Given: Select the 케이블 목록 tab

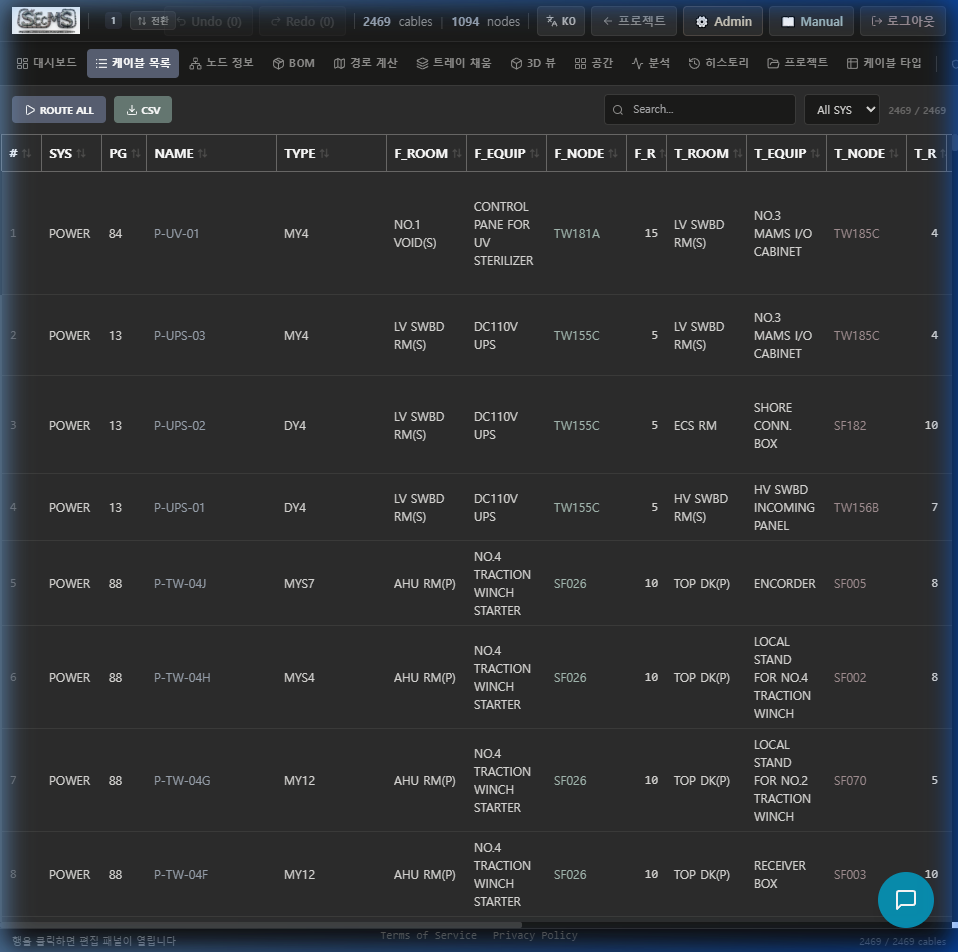Looking at the screenshot, I should coord(133,63).
